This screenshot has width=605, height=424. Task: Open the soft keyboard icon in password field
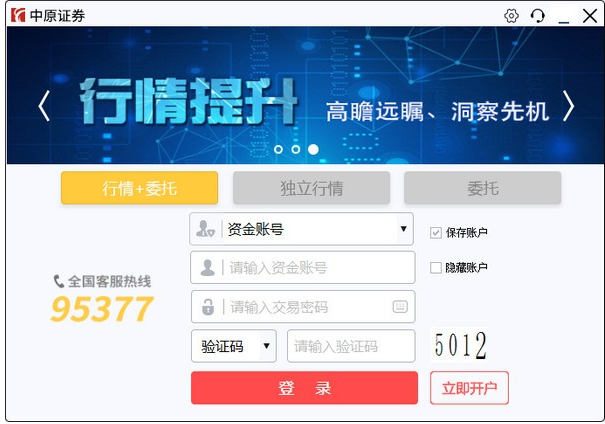click(400, 307)
